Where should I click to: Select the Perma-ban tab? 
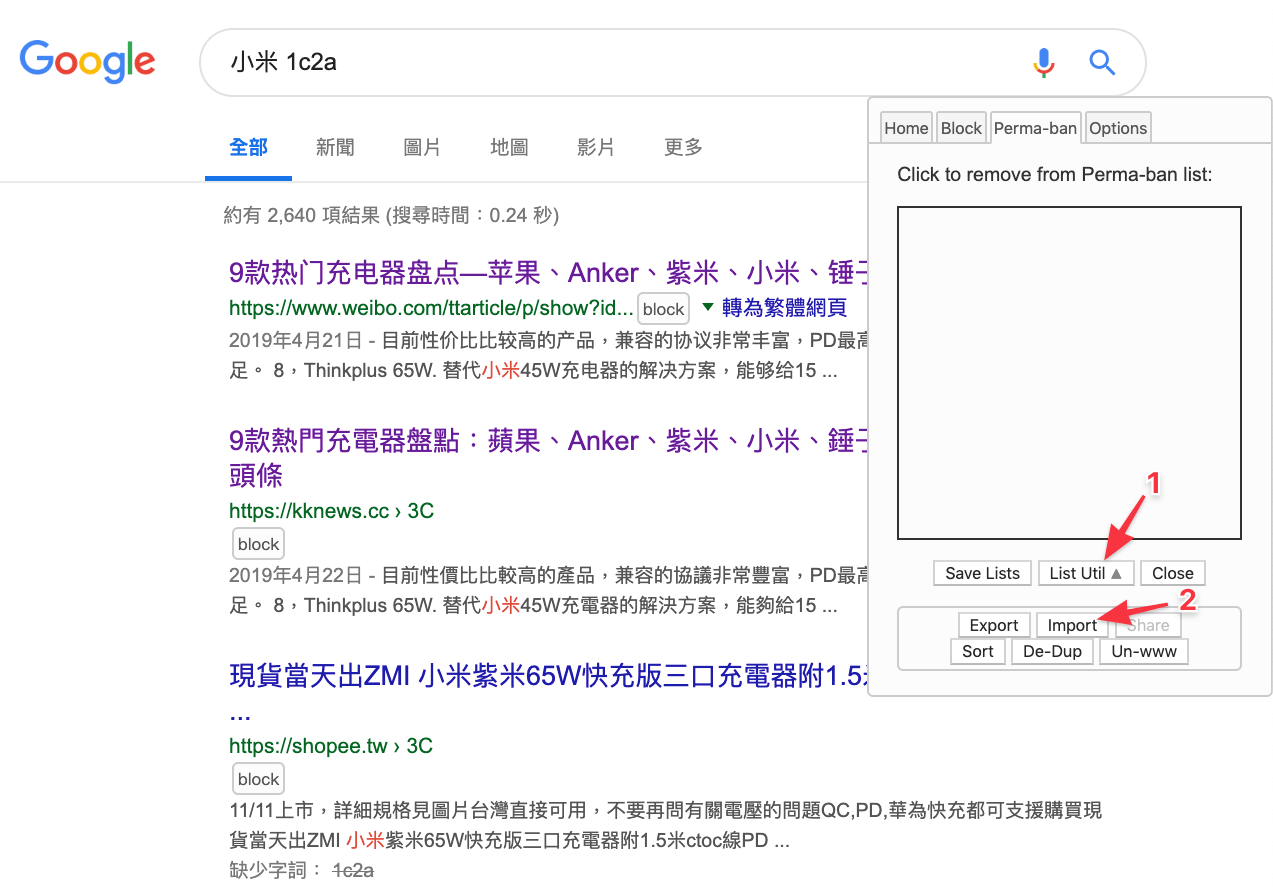click(1035, 128)
